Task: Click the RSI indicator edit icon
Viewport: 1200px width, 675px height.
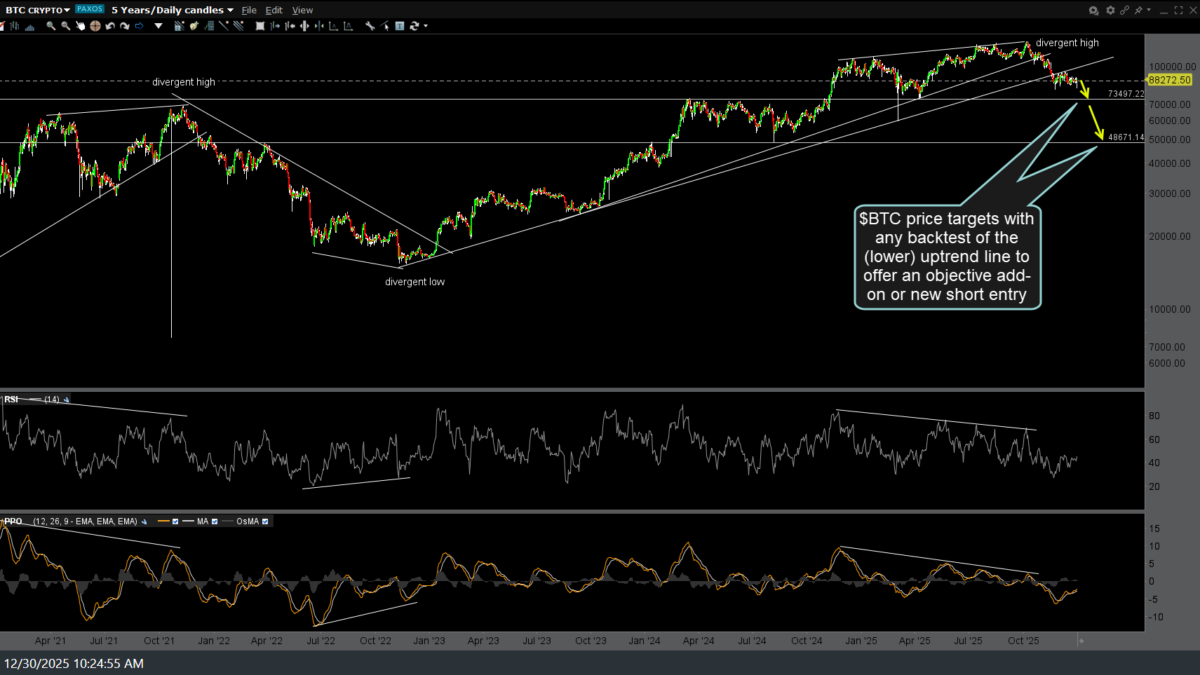Action: pyautogui.click(x=67, y=400)
